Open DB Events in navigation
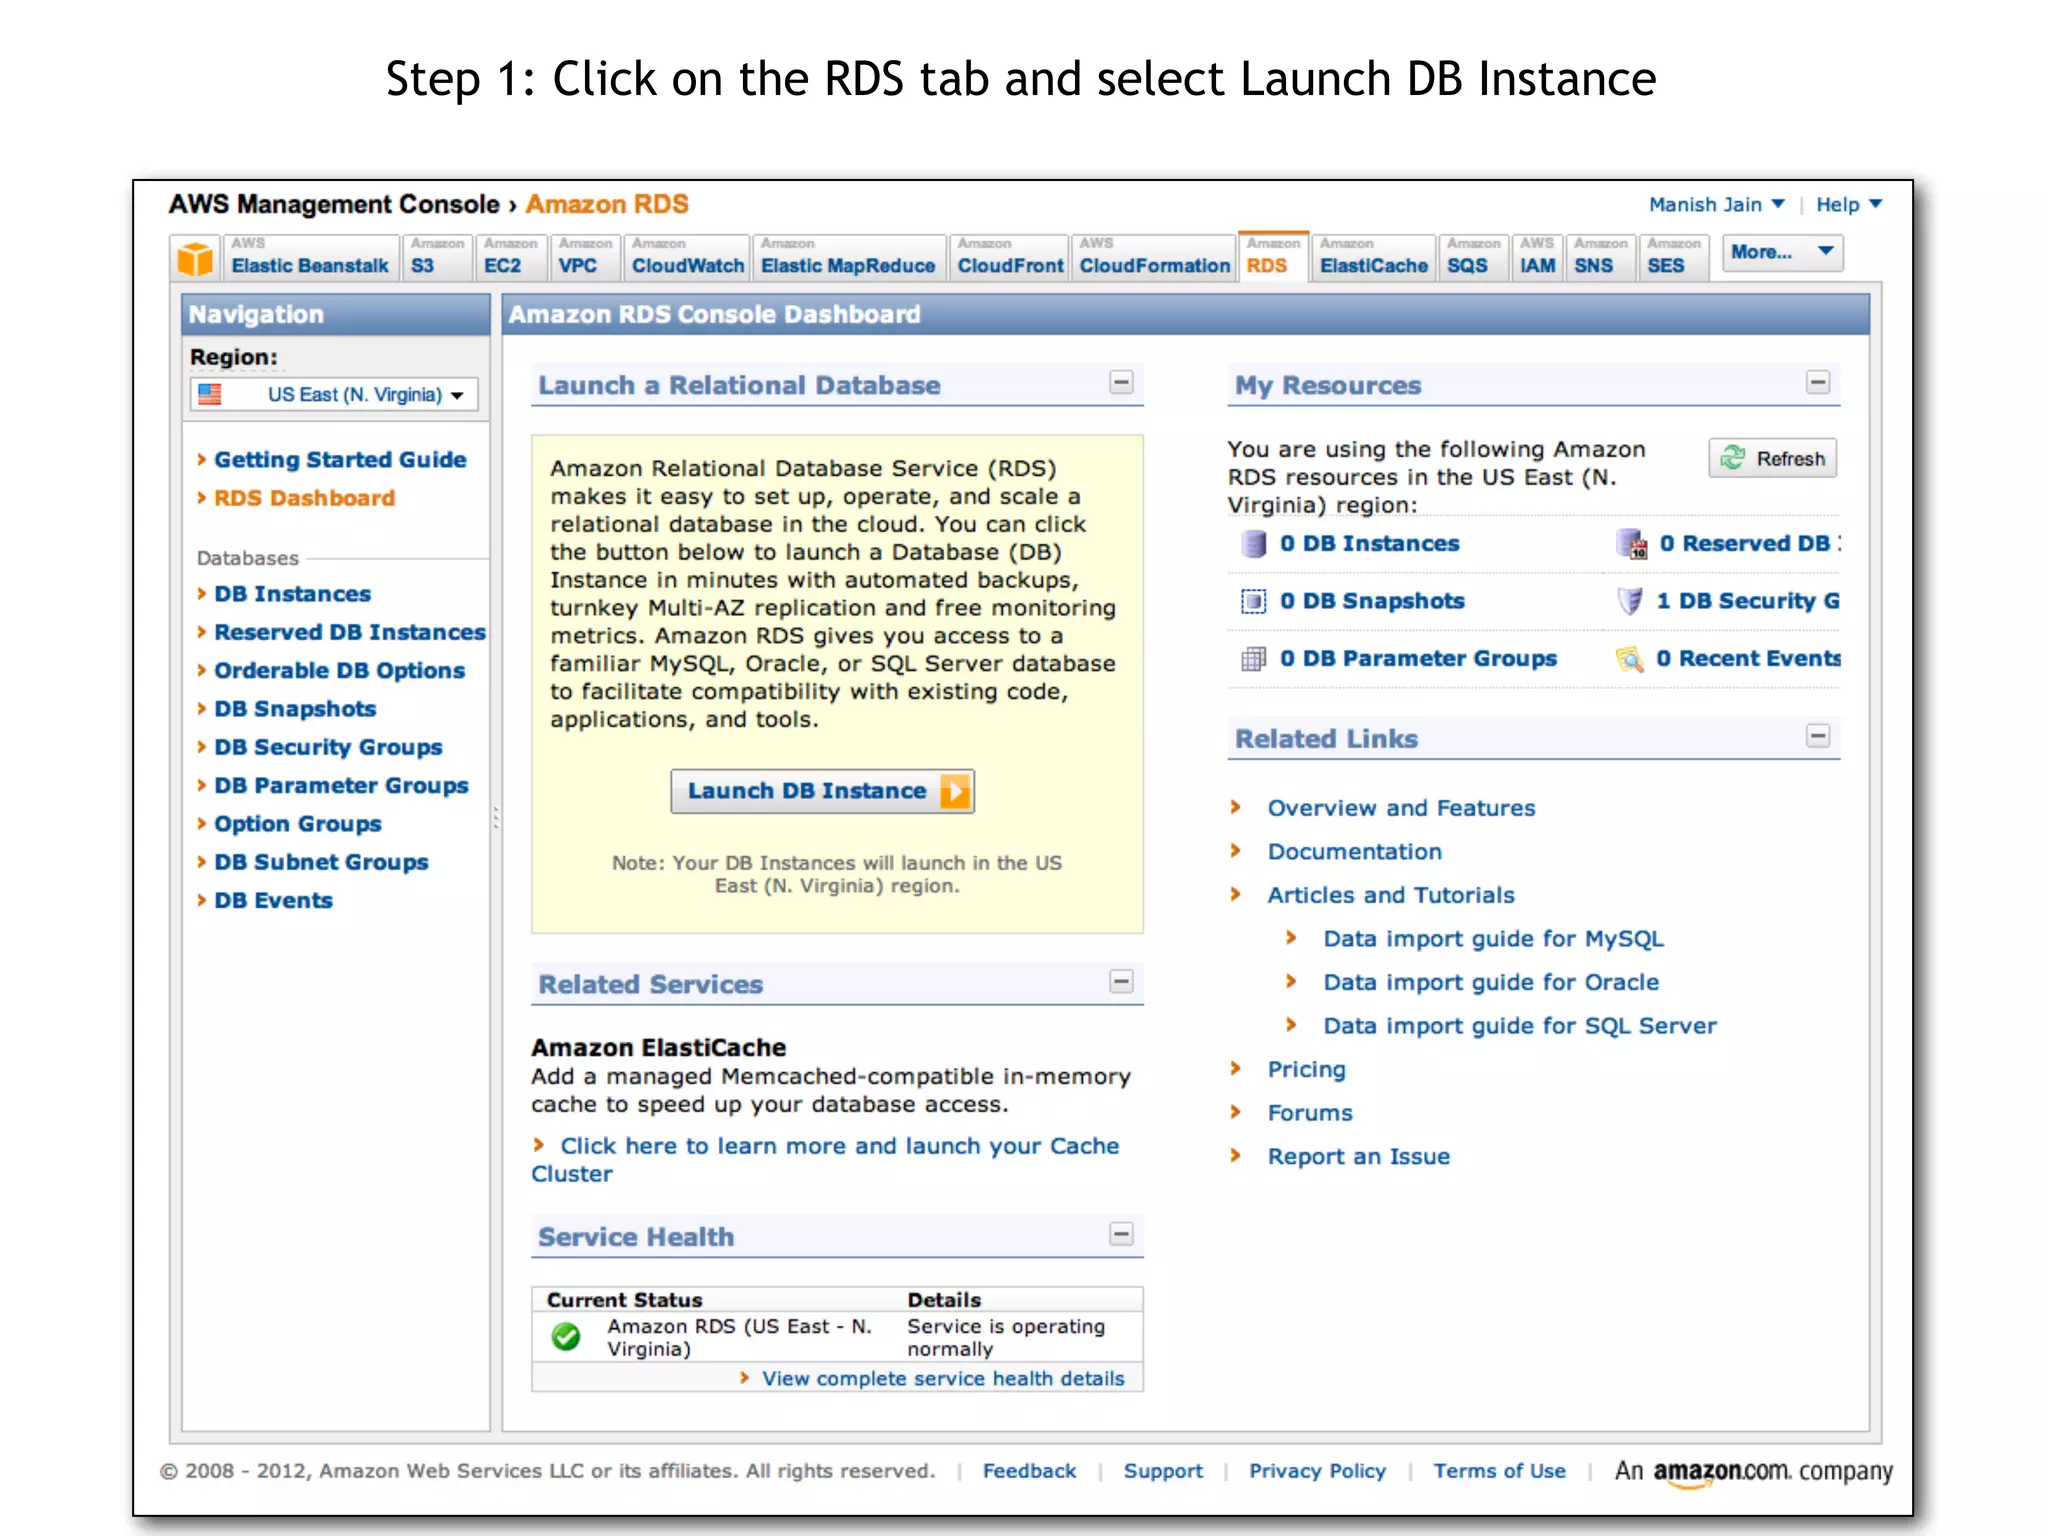Viewport: 2048px width, 1536px height. tap(273, 900)
